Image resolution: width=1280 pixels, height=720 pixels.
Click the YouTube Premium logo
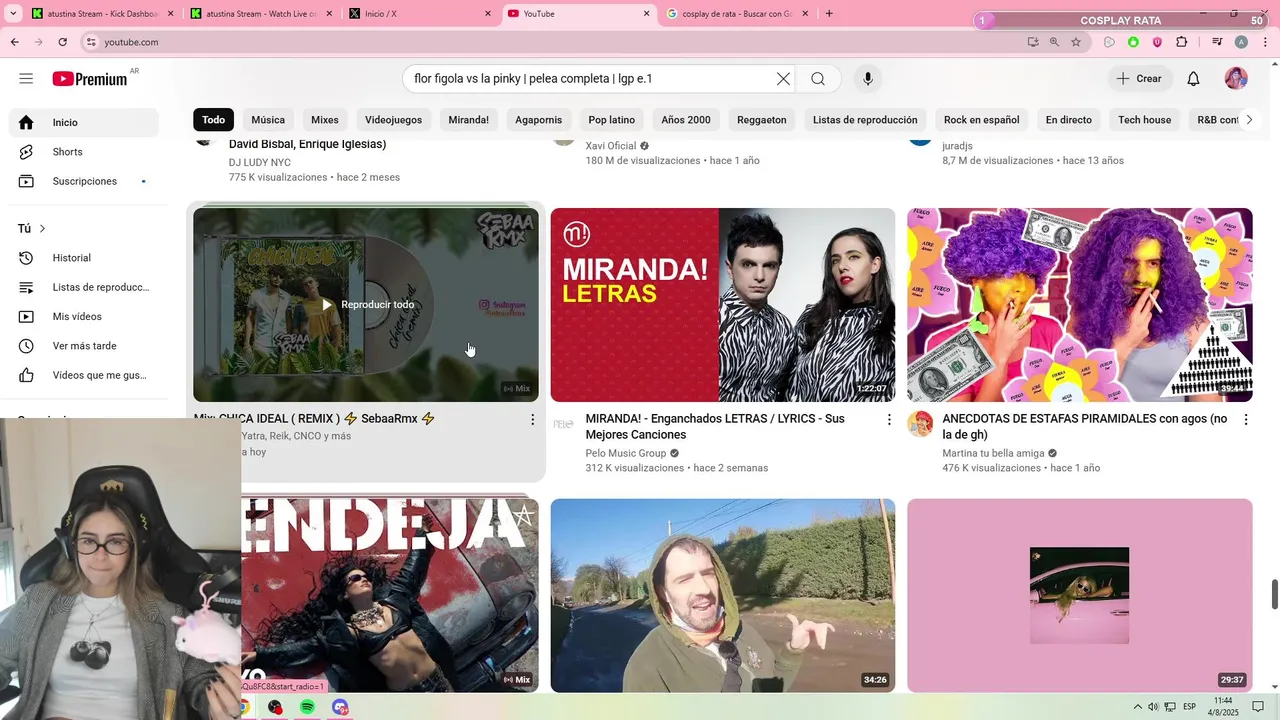[x=90, y=79]
